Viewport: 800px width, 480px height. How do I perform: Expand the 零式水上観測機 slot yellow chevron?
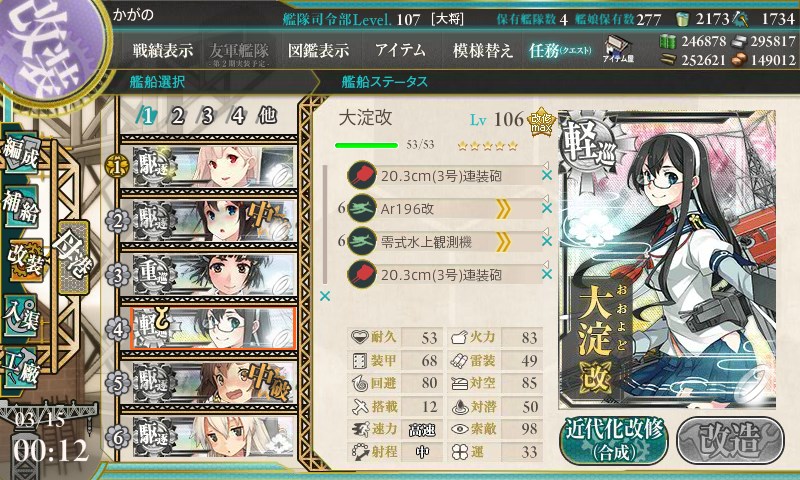(504, 242)
